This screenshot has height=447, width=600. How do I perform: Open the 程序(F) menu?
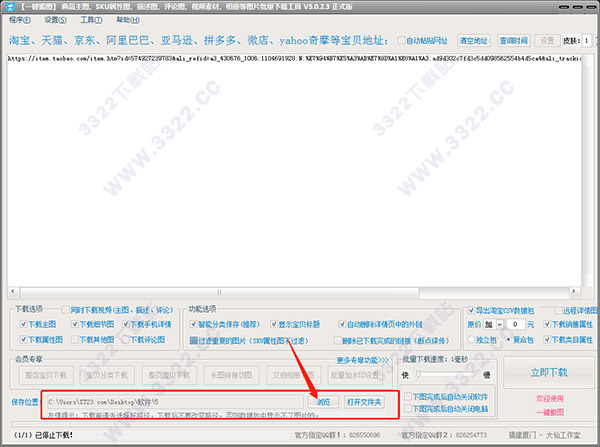coord(20,20)
